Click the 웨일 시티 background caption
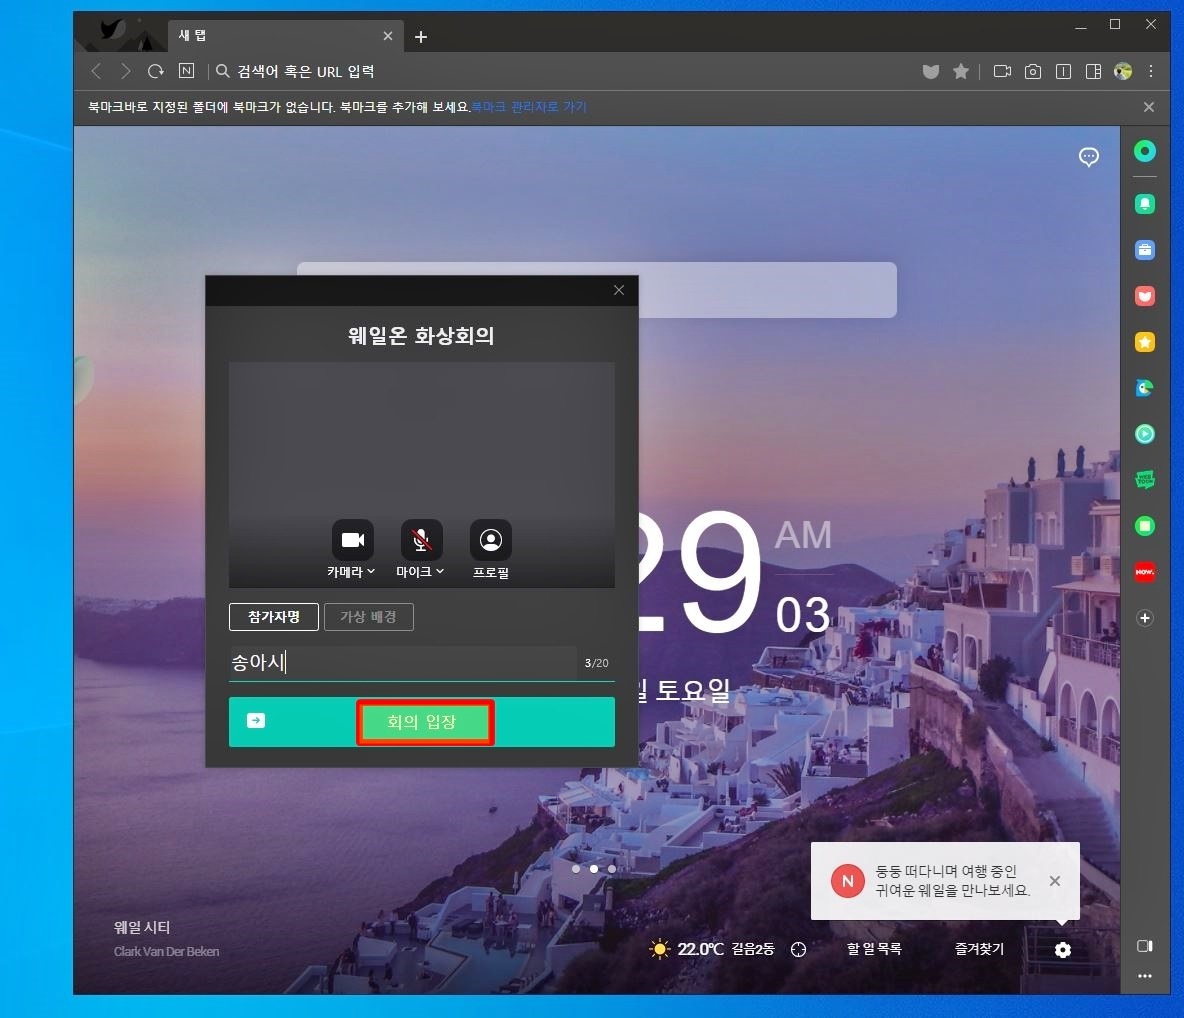Screen dimensions: 1184x1018 (x=142, y=927)
